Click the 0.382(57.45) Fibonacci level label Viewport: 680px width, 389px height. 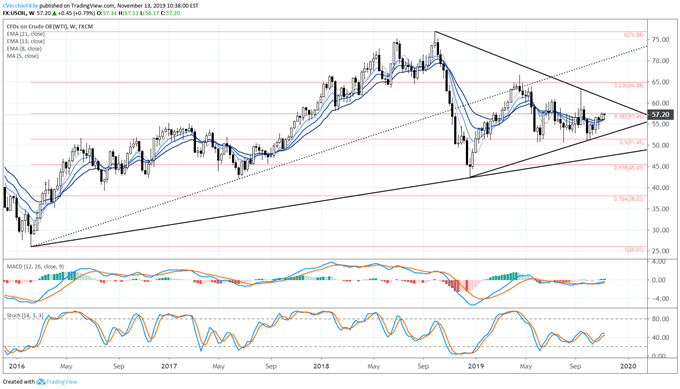tap(630, 117)
